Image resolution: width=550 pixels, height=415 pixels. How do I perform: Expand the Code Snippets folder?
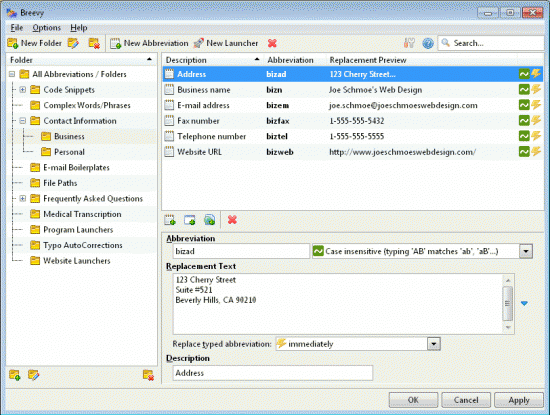22,90
